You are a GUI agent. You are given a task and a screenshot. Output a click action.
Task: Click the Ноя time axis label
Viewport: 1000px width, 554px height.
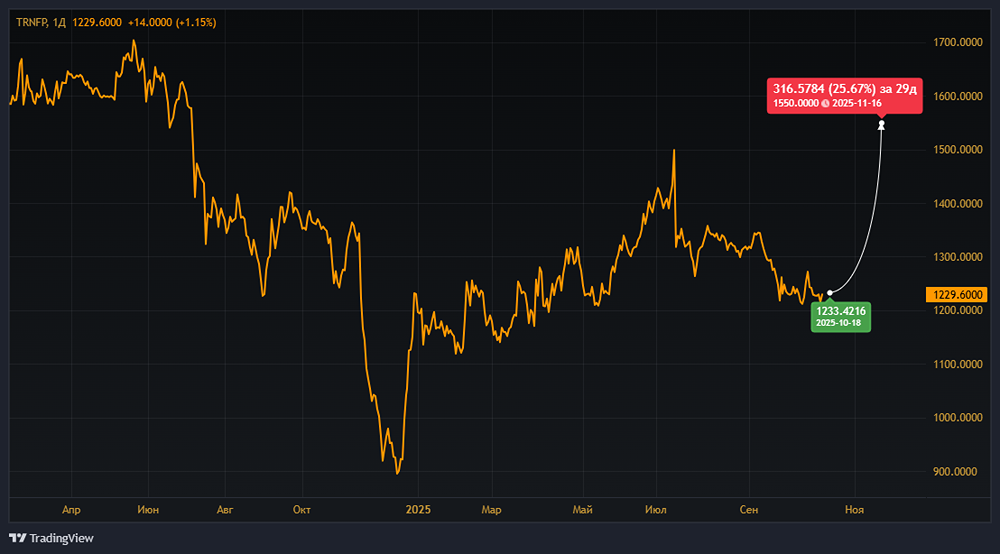(854, 510)
